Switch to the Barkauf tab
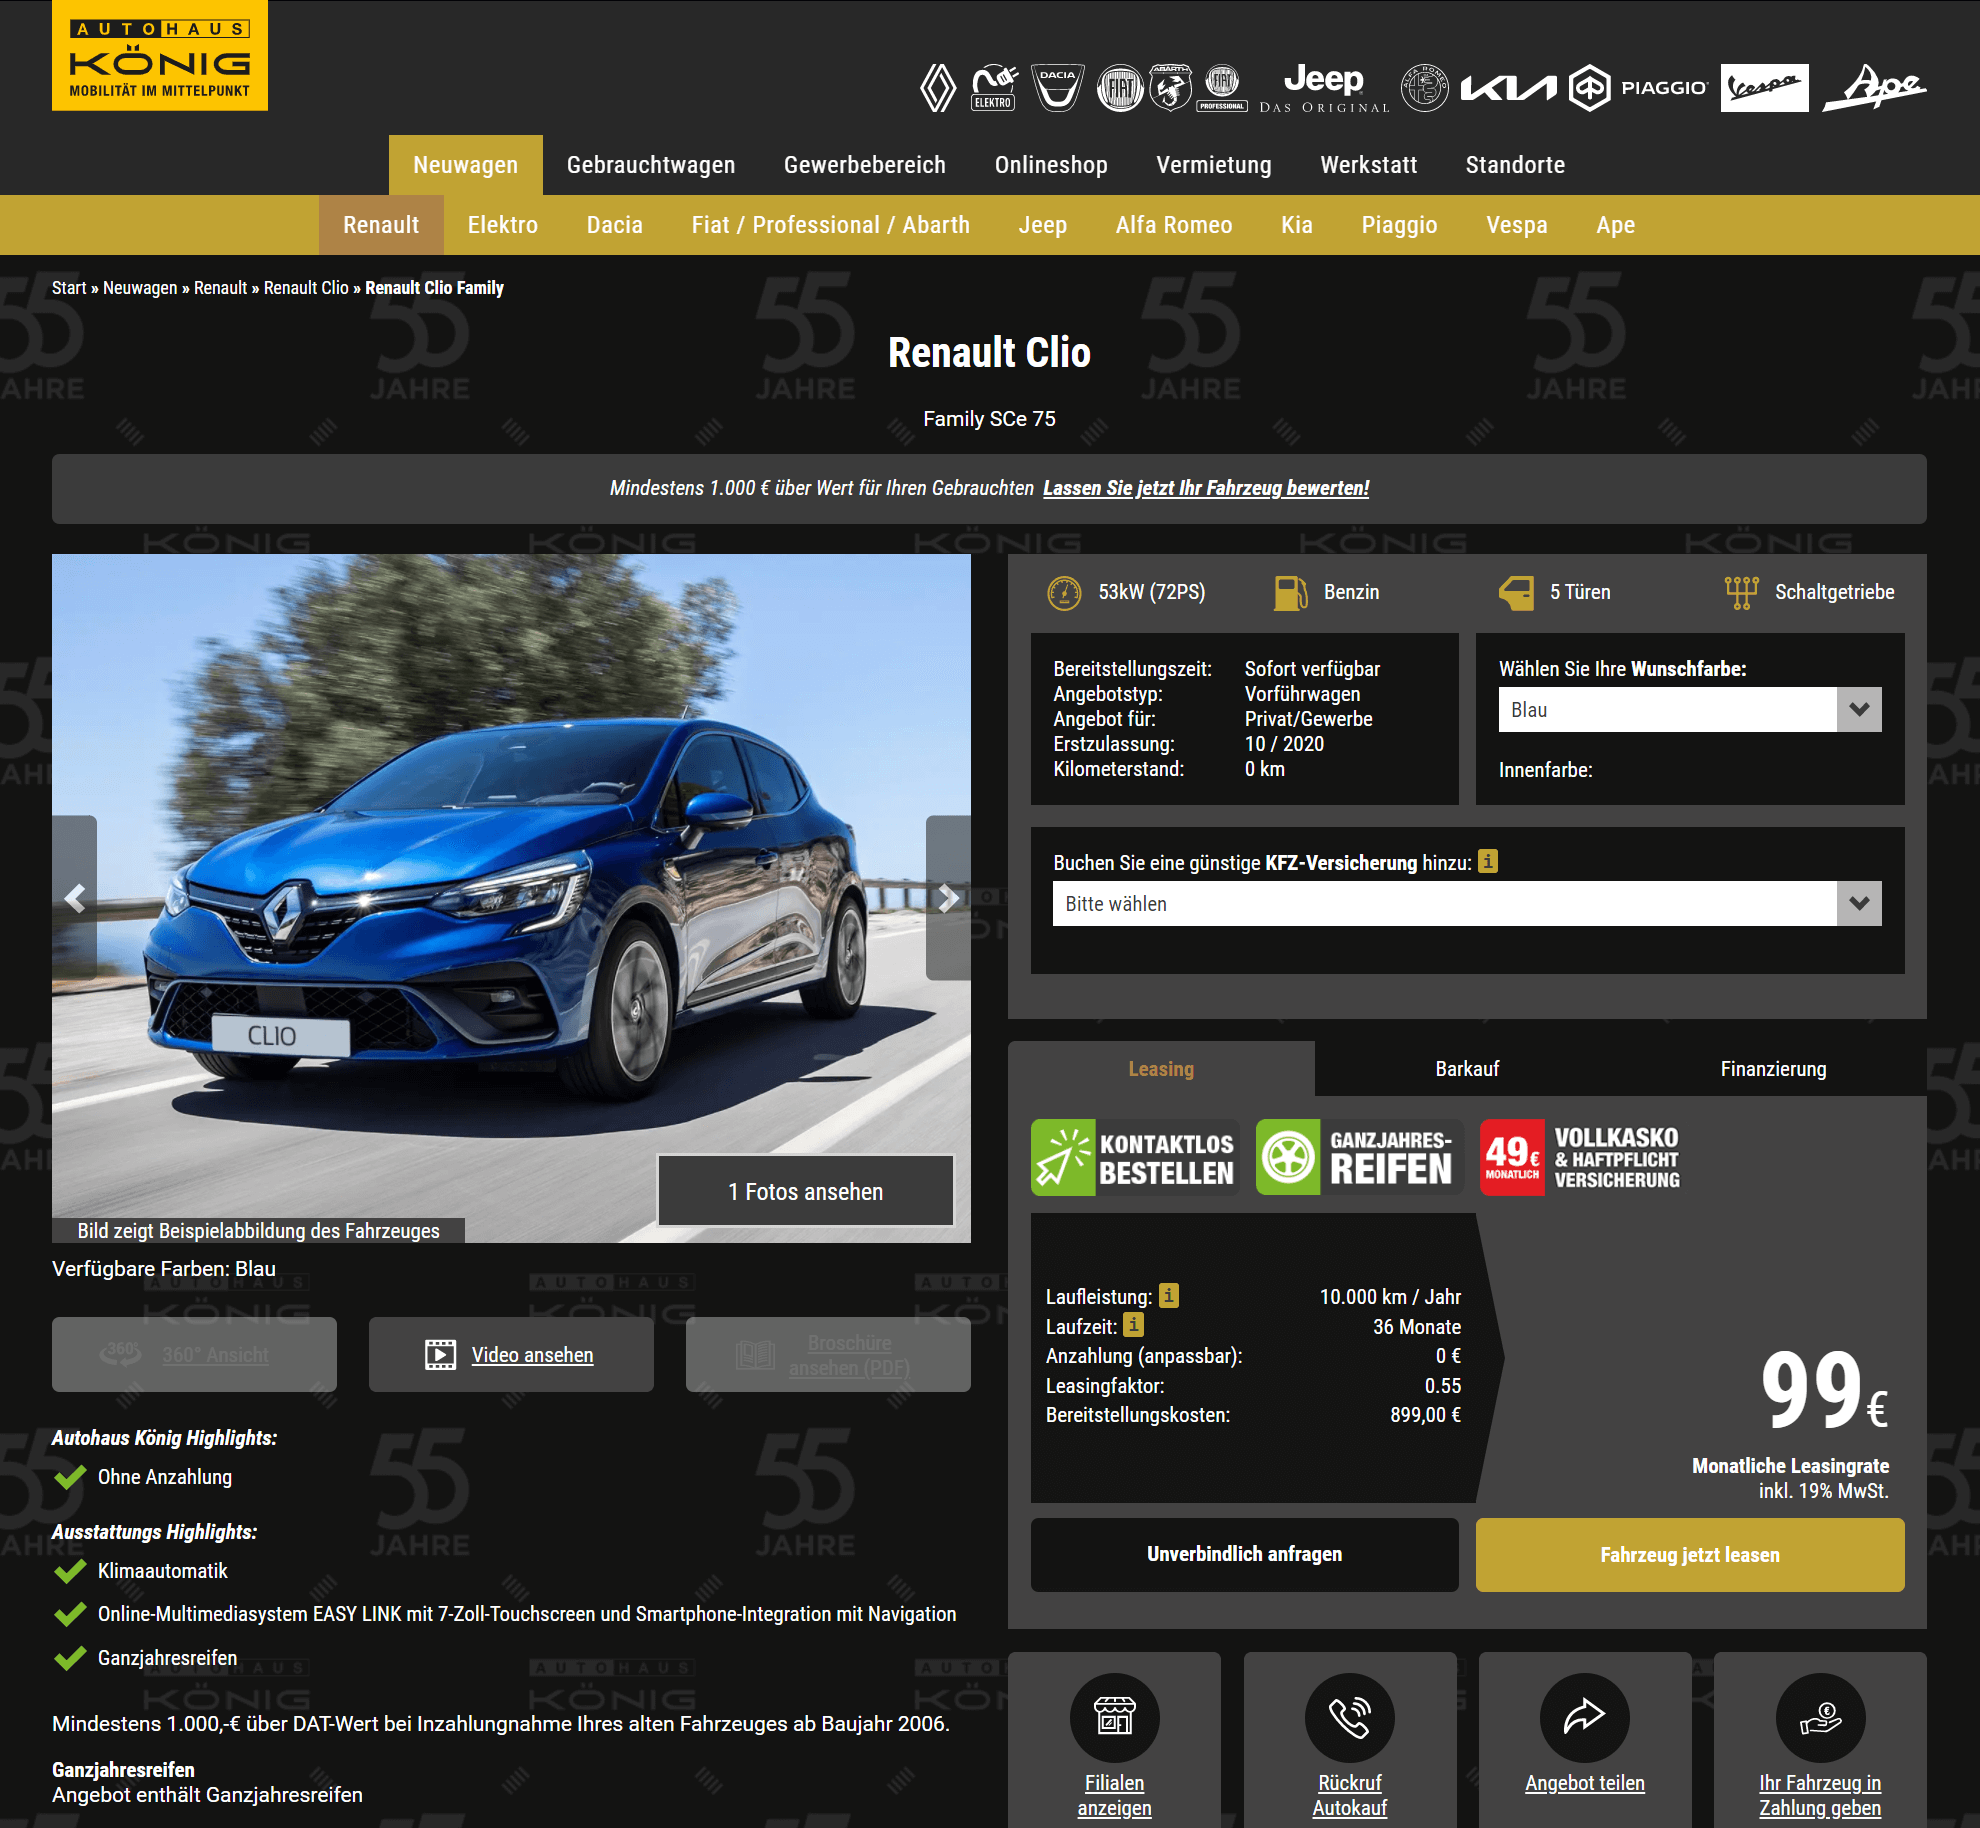1980x1828 pixels. 1467,1069
